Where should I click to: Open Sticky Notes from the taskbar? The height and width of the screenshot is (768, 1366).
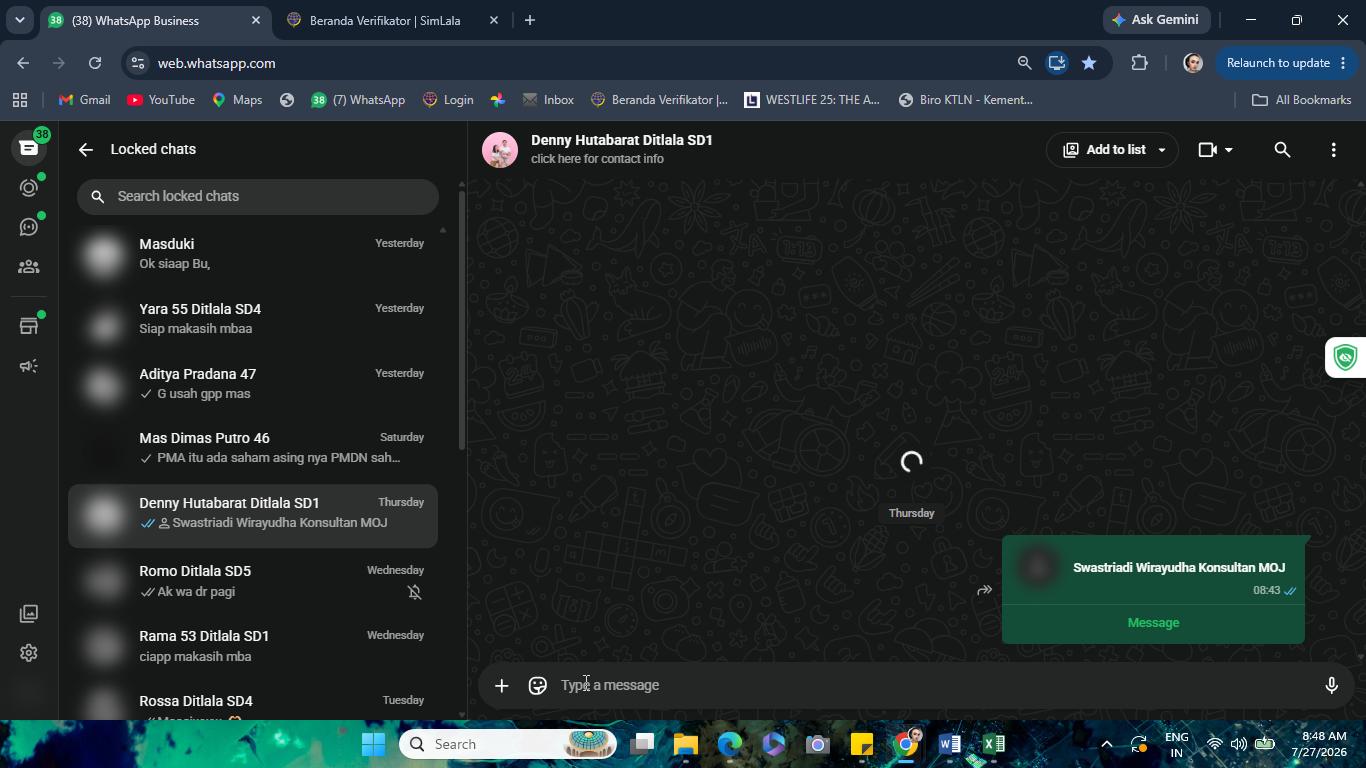click(x=862, y=744)
